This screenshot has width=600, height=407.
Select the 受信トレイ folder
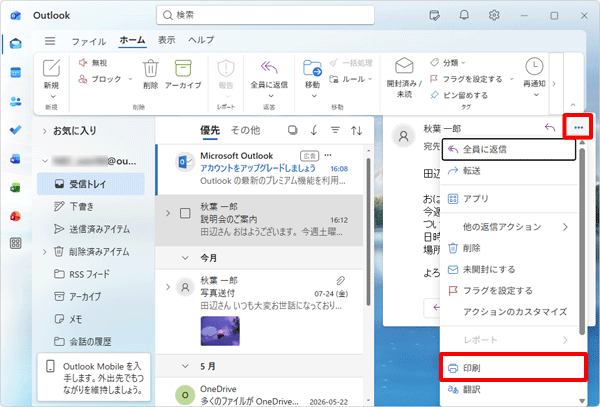pos(91,184)
